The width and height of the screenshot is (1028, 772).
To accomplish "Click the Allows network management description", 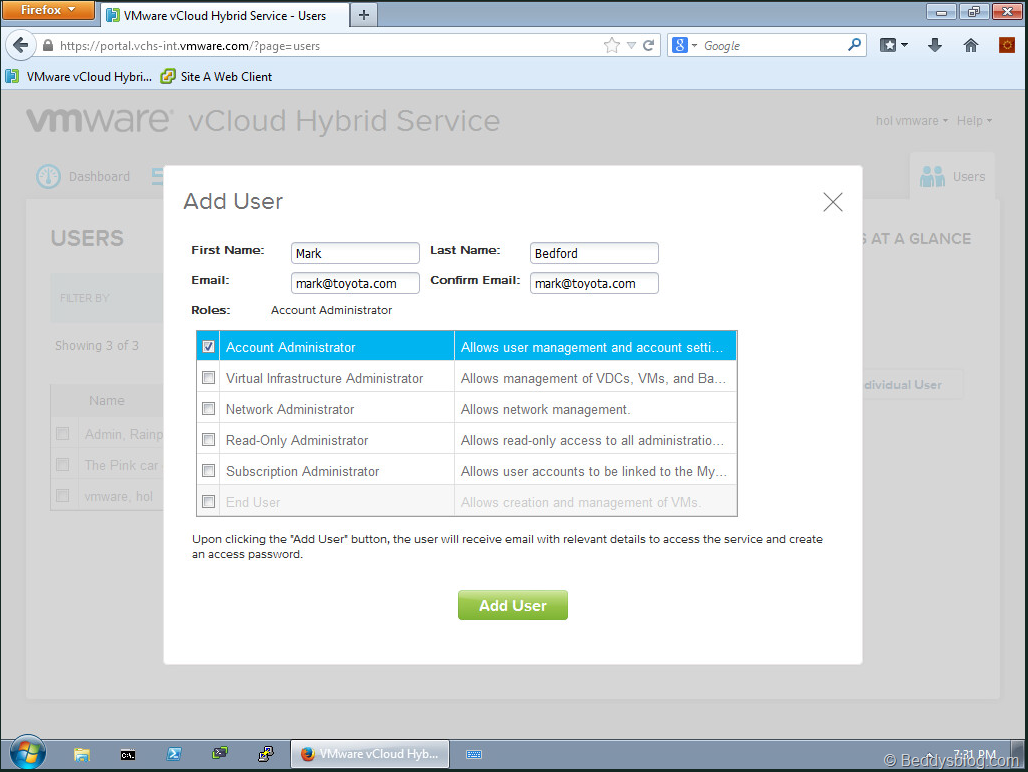I will (545, 409).
